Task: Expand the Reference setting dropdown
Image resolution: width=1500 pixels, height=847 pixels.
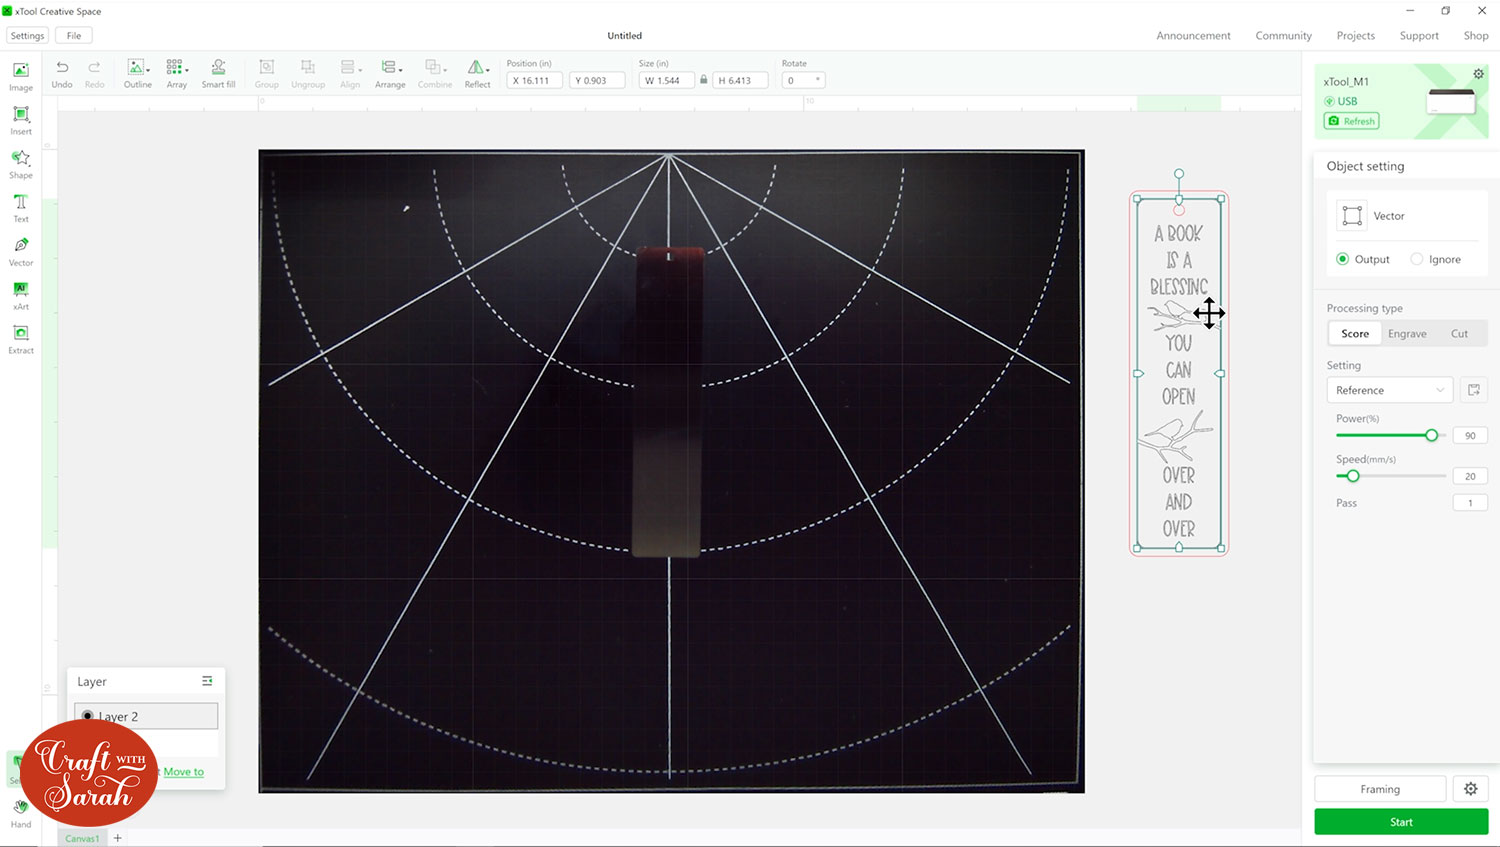Action: (1390, 390)
